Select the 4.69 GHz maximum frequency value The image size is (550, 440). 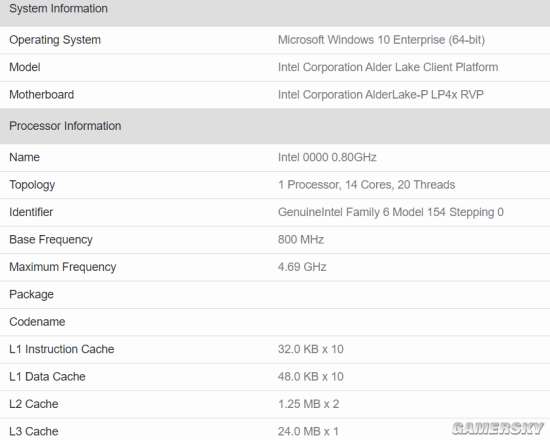point(302,267)
